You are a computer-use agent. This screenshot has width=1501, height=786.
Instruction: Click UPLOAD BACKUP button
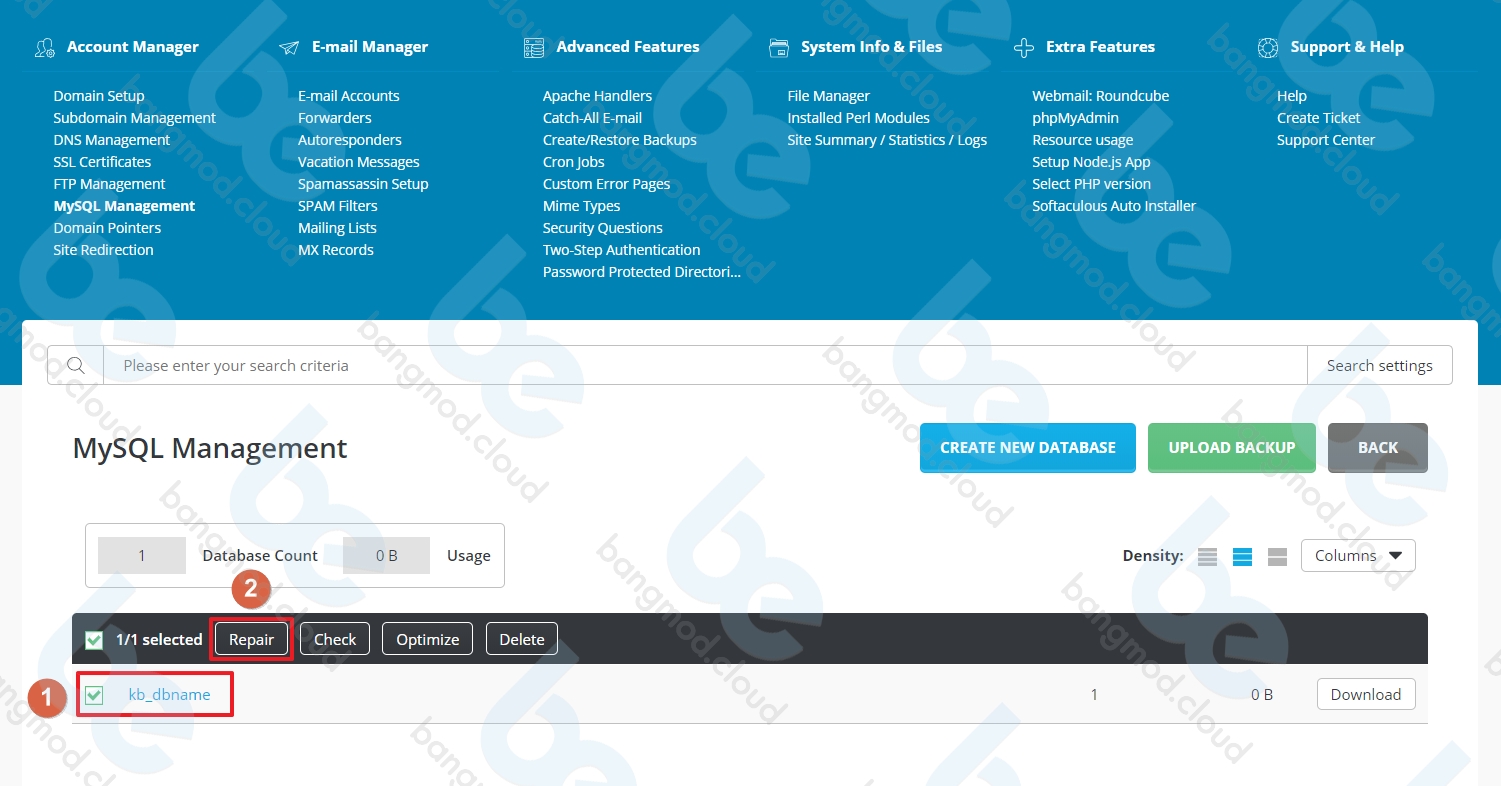[x=1232, y=447]
